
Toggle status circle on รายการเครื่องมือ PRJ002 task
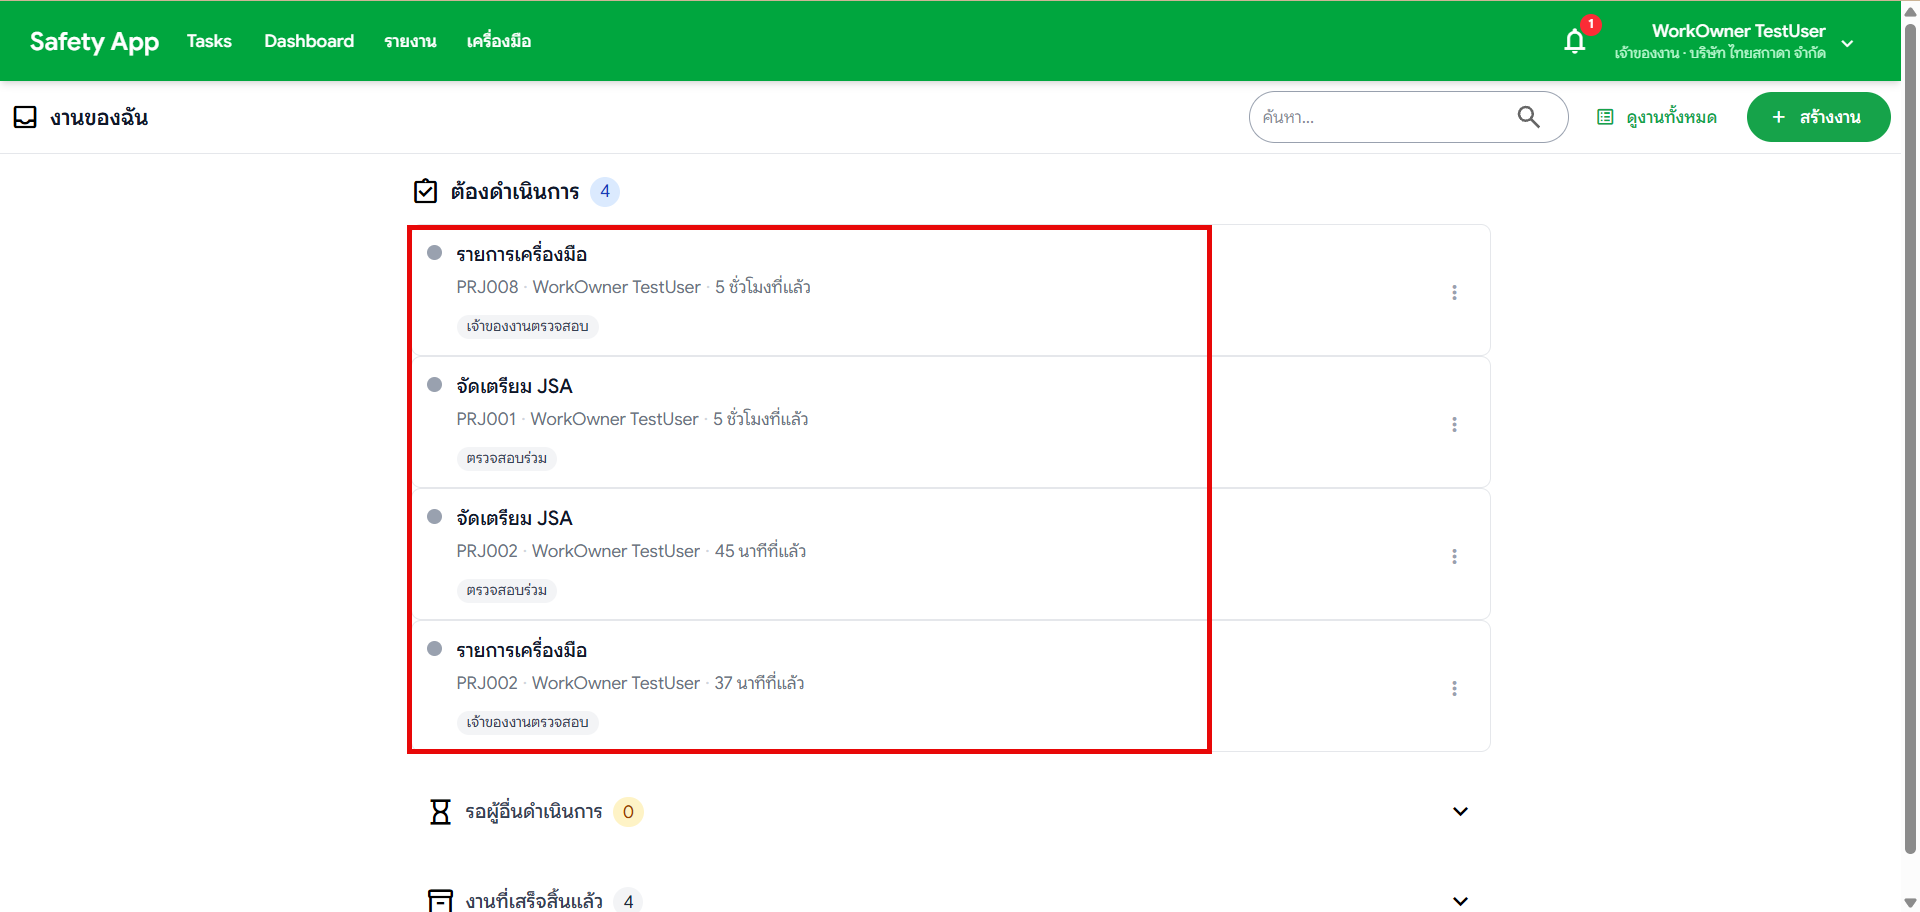[434, 648]
